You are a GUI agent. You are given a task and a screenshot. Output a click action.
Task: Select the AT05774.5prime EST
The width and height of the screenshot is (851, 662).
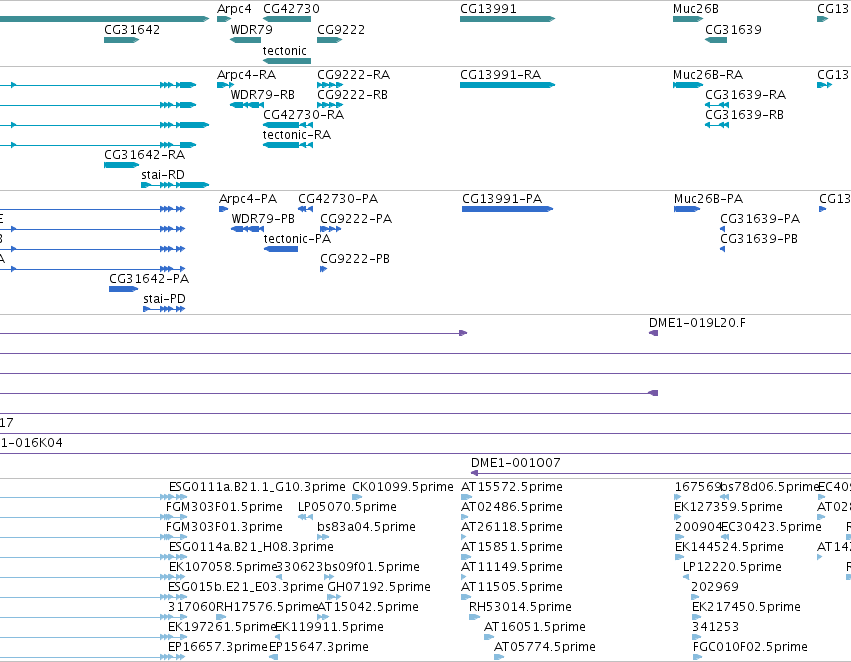coord(499,658)
